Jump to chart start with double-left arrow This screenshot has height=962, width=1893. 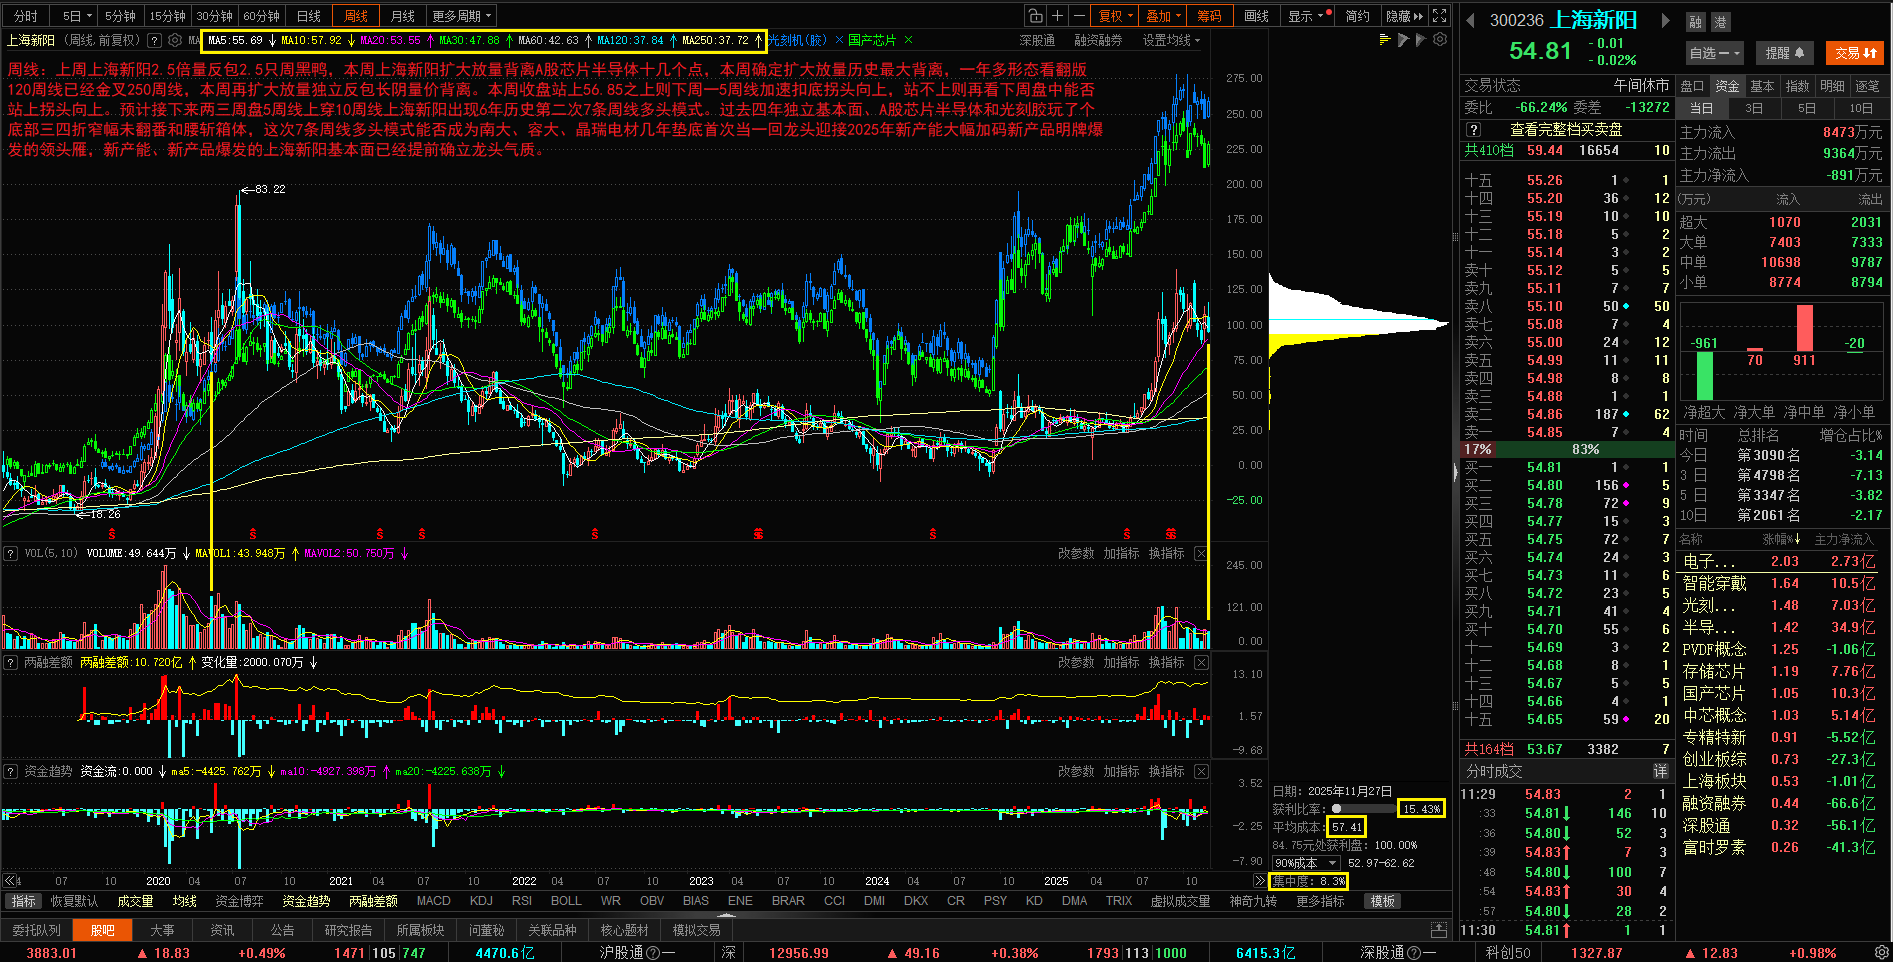pos(10,881)
